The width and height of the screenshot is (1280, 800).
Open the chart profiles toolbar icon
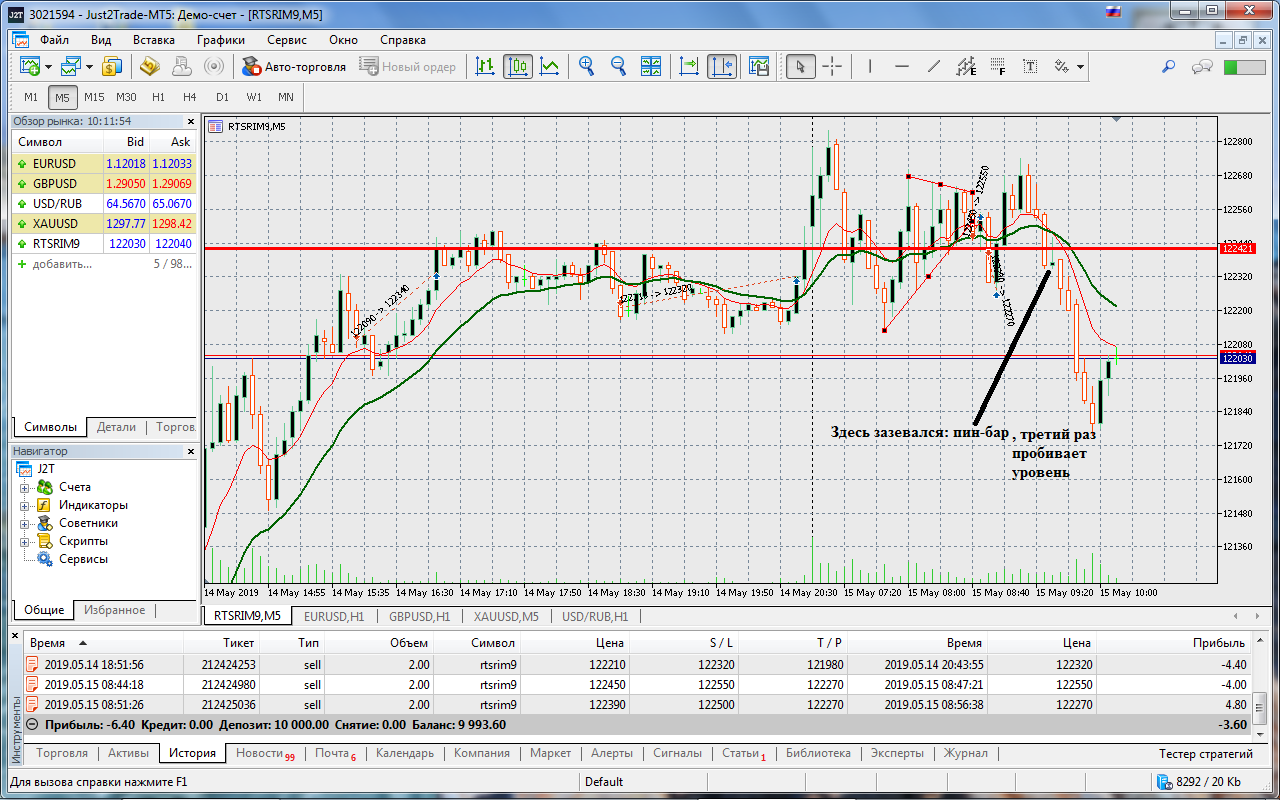point(71,67)
